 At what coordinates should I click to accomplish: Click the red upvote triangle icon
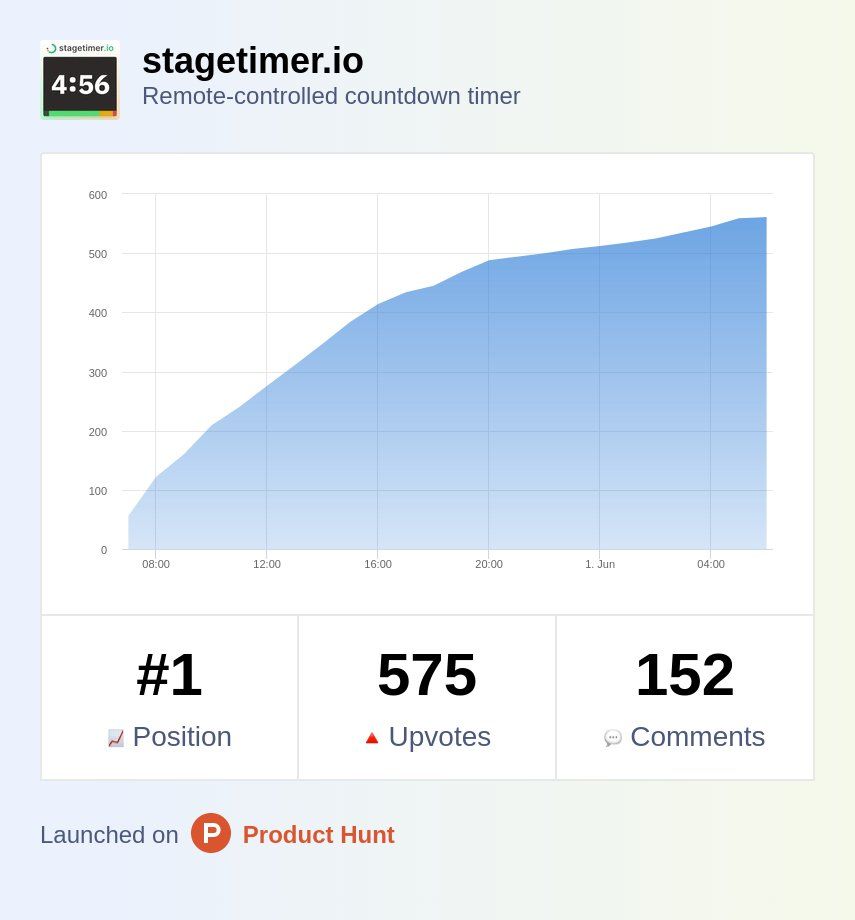[x=371, y=738]
